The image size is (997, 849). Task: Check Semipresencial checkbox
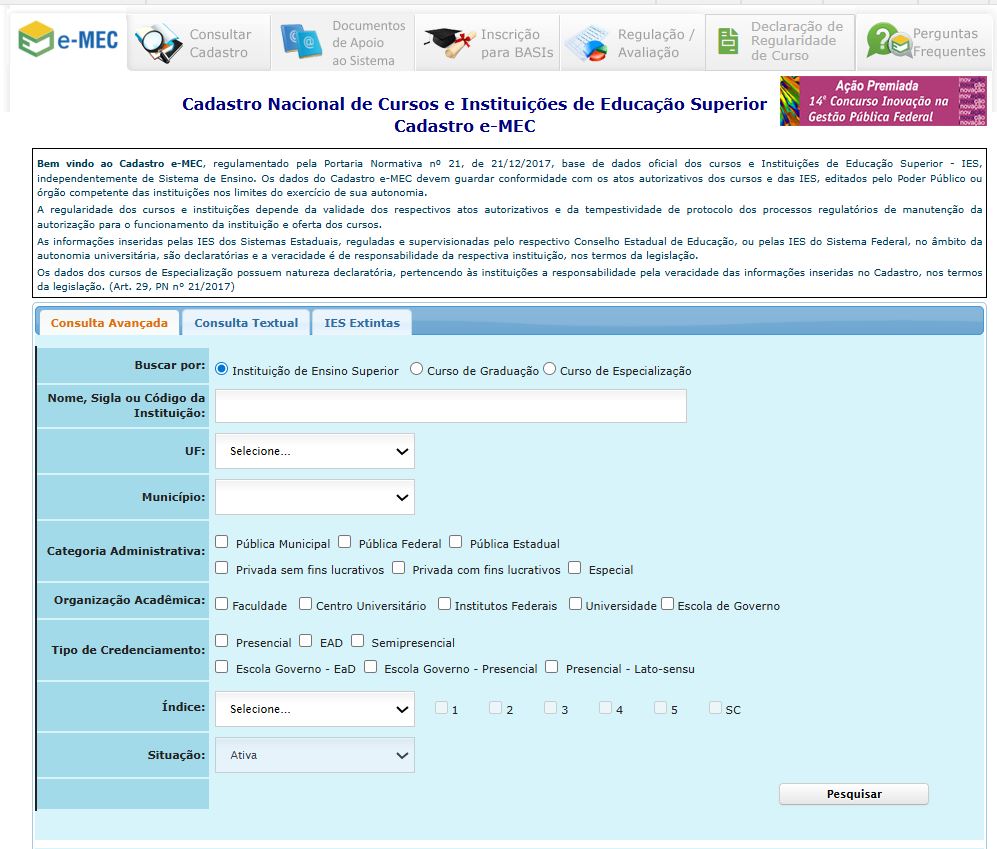357,641
